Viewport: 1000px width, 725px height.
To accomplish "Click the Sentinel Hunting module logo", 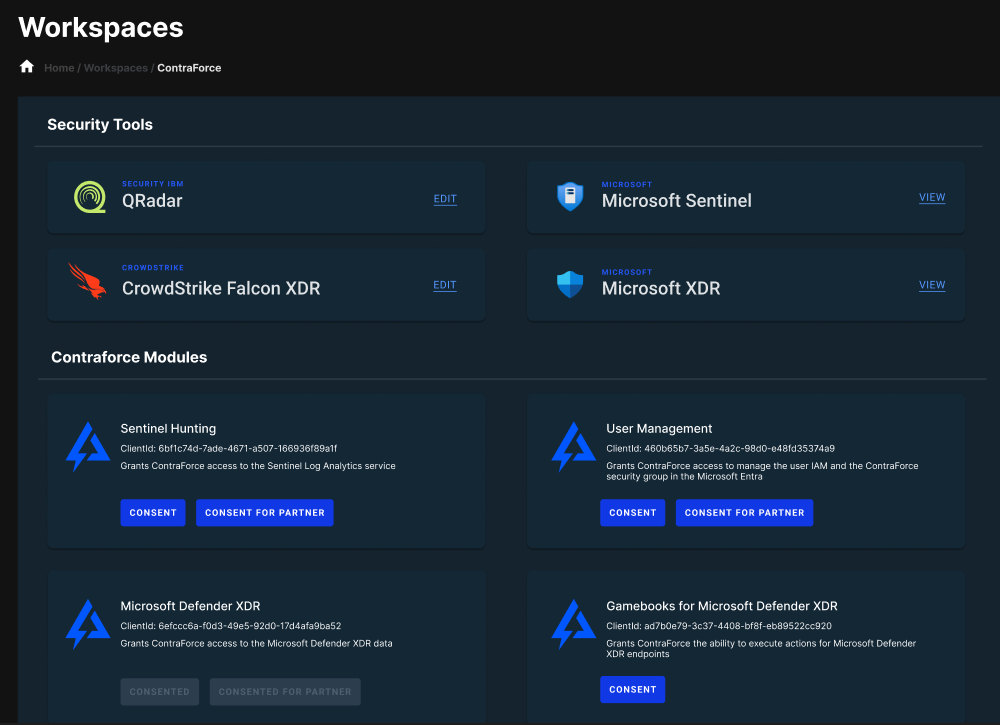I will point(88,447).
